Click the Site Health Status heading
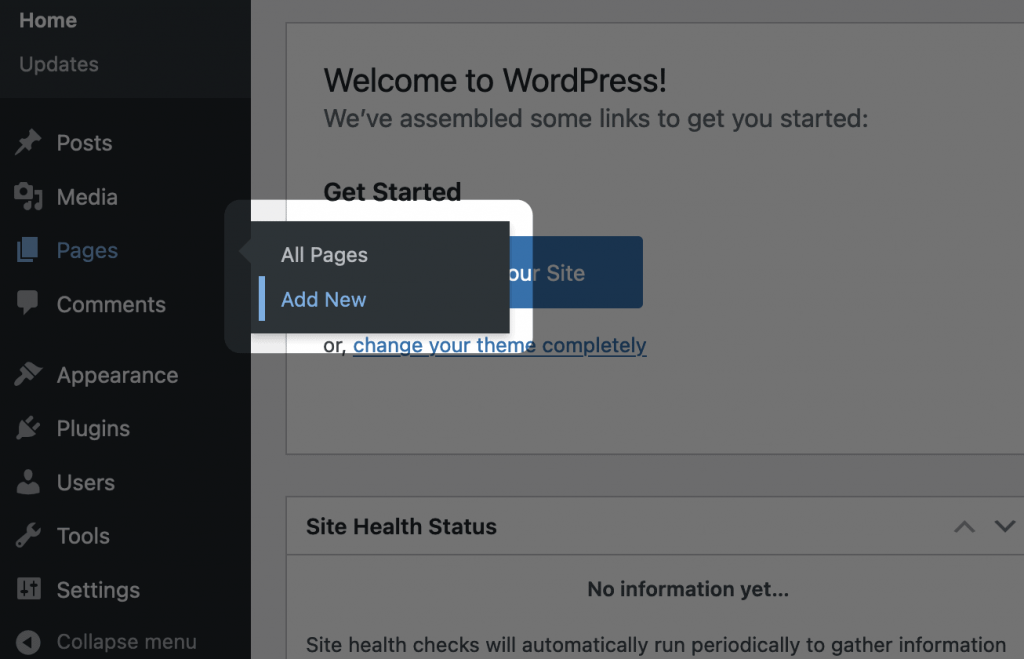This screenshot has height=659, width=1024. (x=401, y=526)
